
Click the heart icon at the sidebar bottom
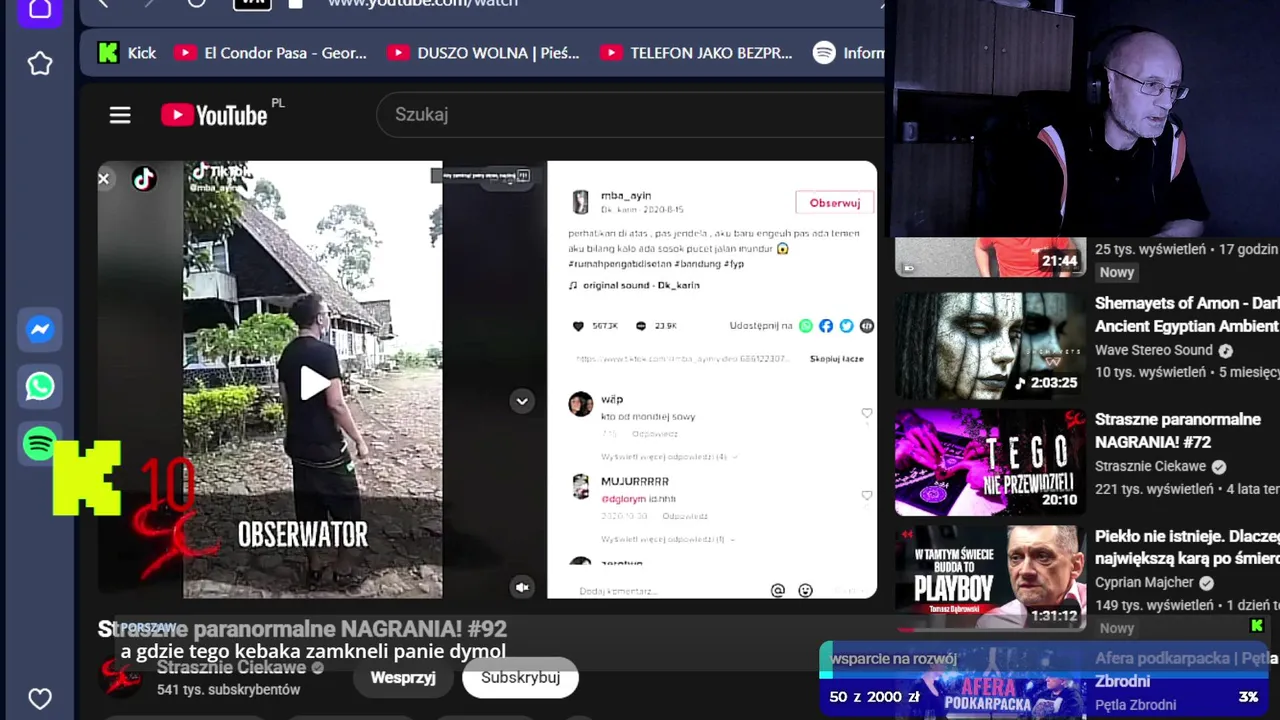coord(40,699)
